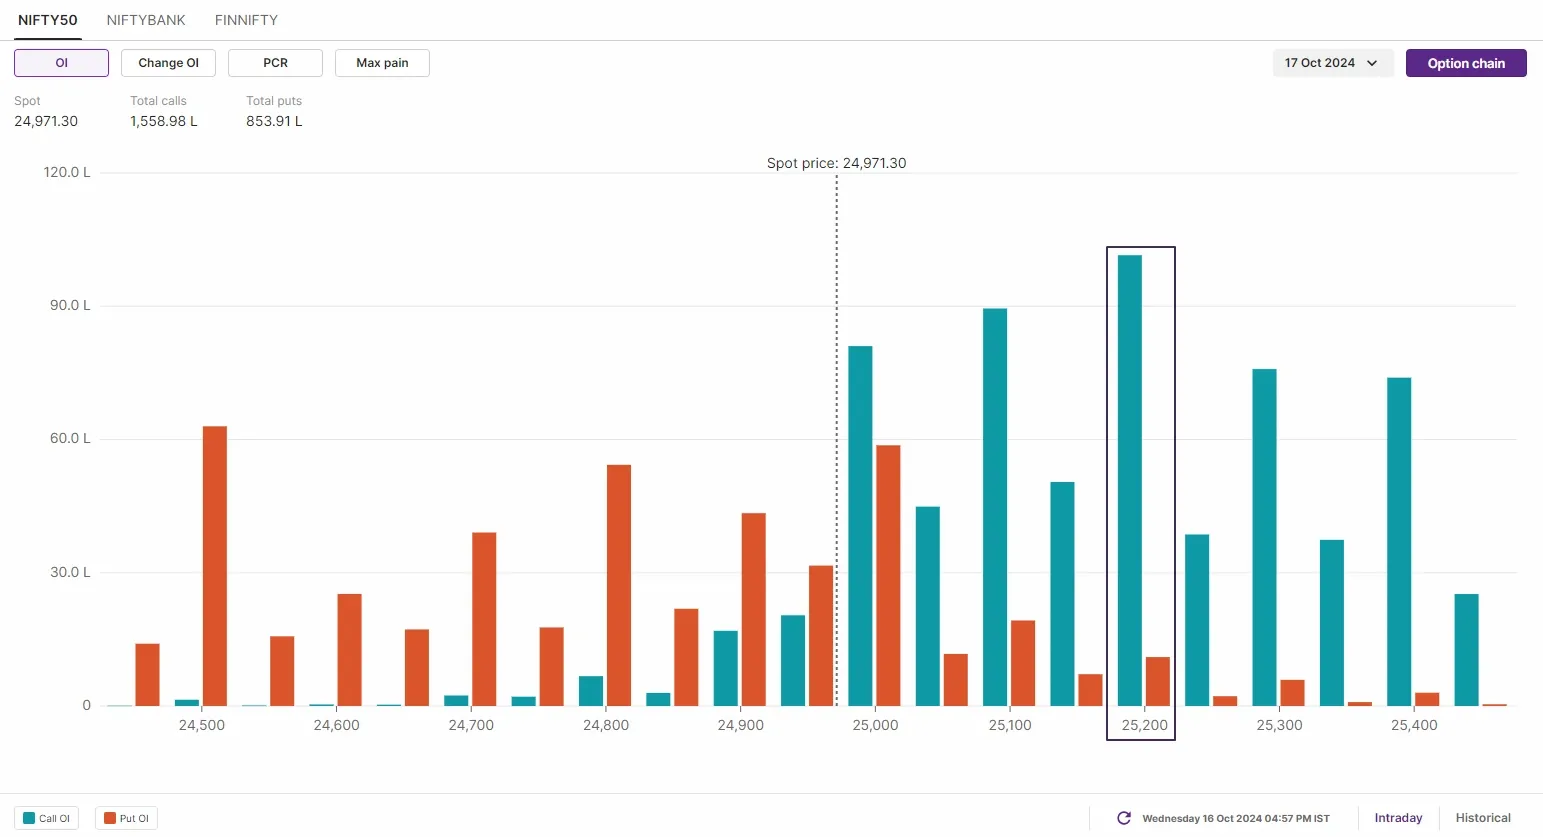Click the refresh icon beside the timestamp
The height and width of the screenshot is (837, 1543).
(x=1124, y=818)
